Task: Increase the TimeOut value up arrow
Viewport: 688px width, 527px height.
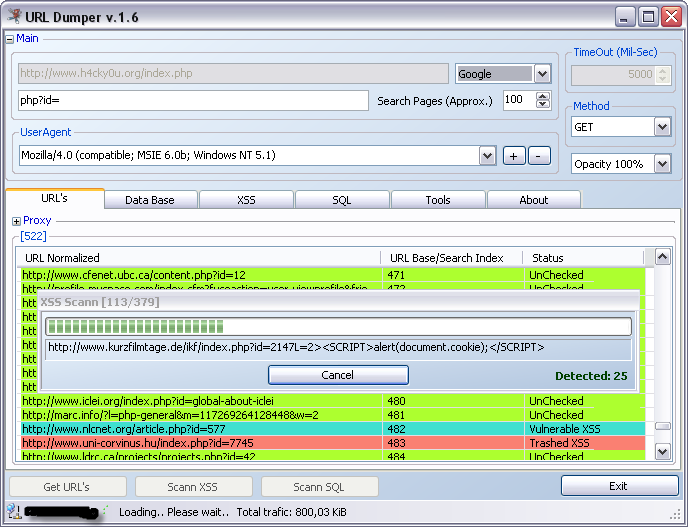Action: pyautogui.click(x=662, y=70)
